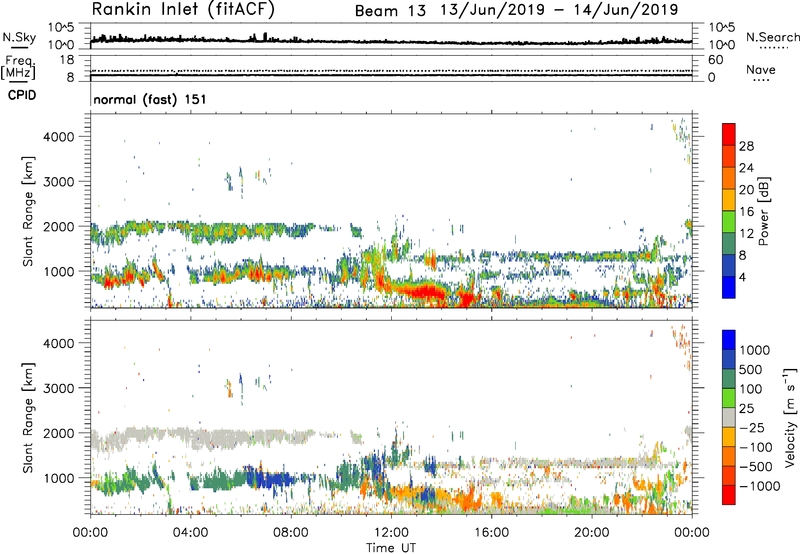Viewport: 800px width, 554px height.
Task: Click the 'CPID' label
Action: coord(22,95)
